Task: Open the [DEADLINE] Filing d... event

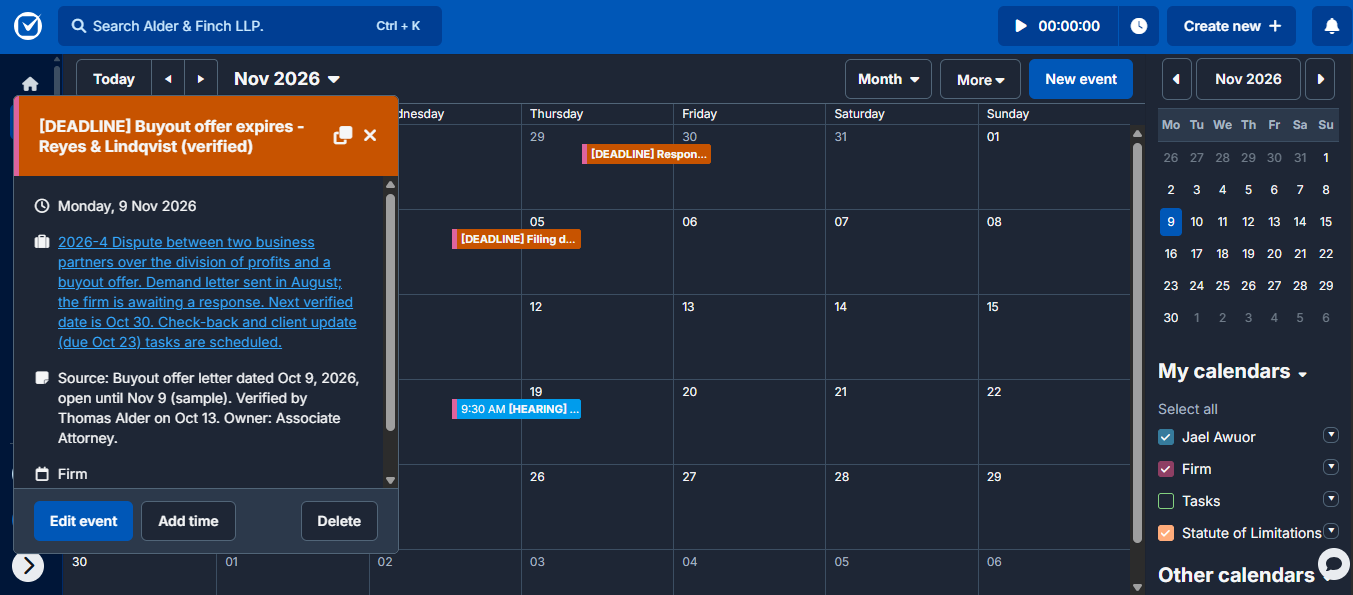Action: click(516, 239)
